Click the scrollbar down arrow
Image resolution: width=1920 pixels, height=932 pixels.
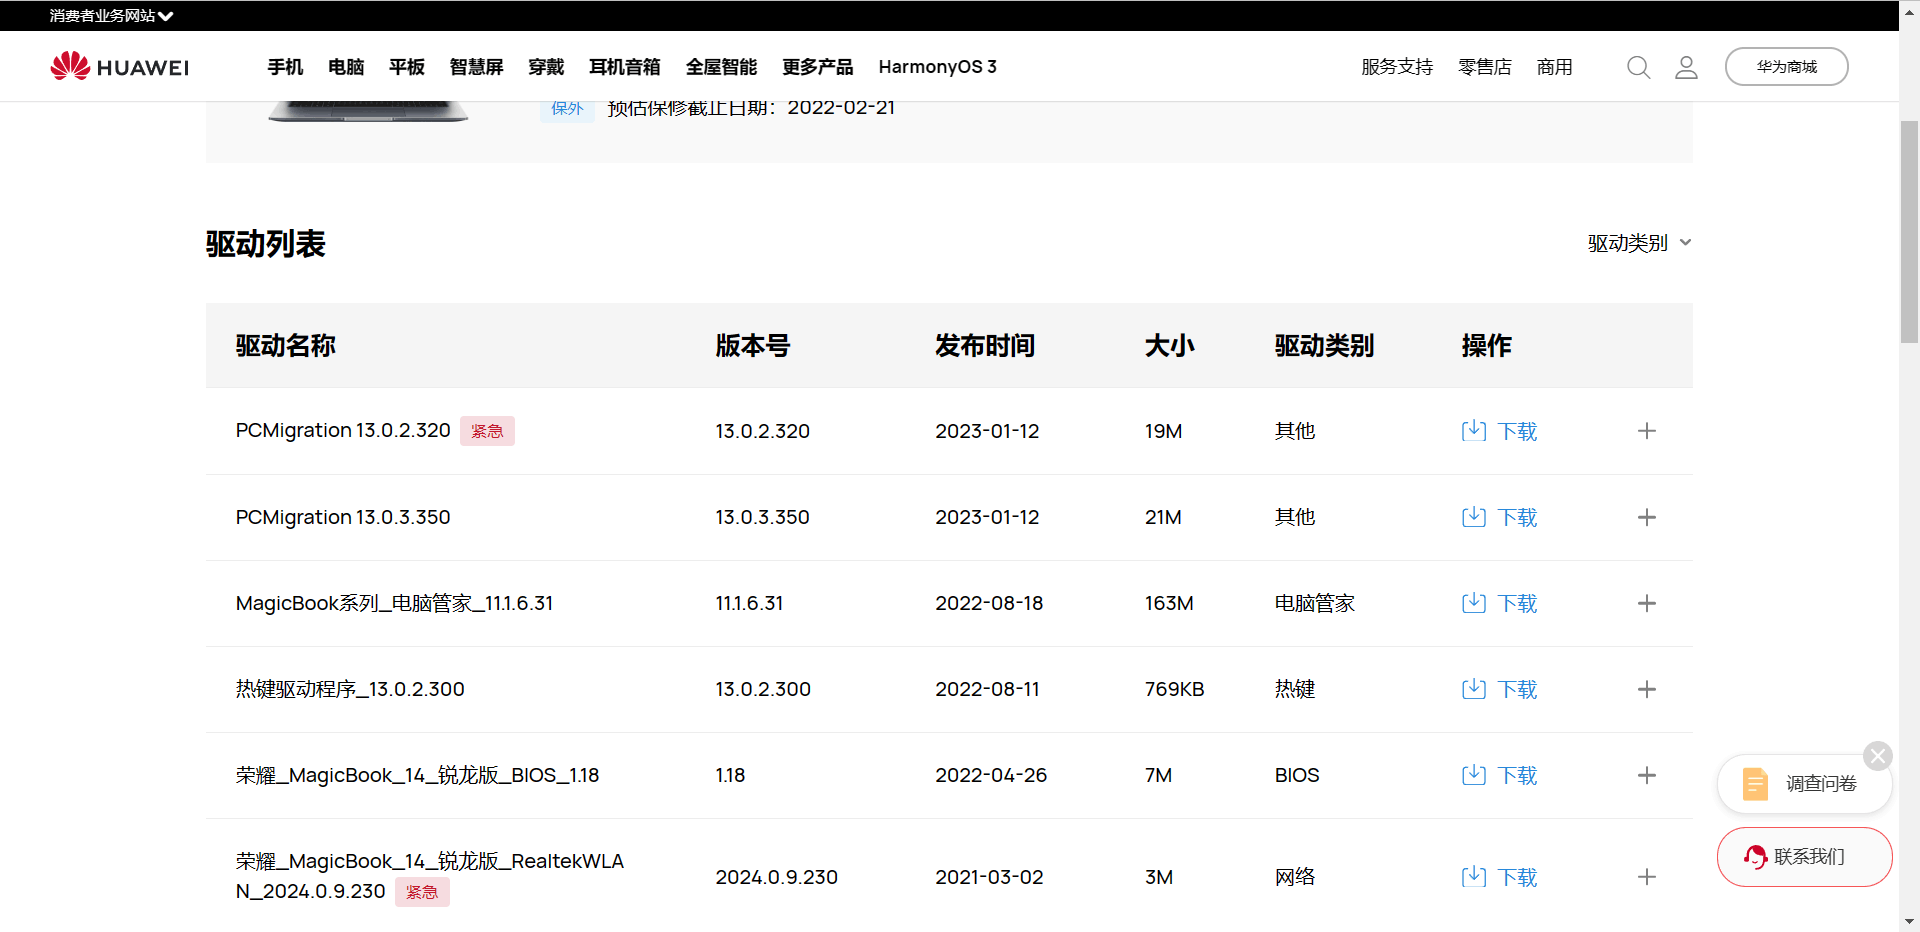pos(1909,922)
